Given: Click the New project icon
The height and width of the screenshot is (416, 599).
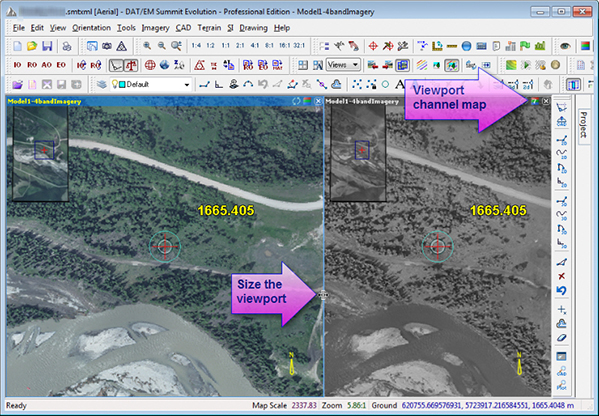Looking at the screenshot, I should click(18, 46).
